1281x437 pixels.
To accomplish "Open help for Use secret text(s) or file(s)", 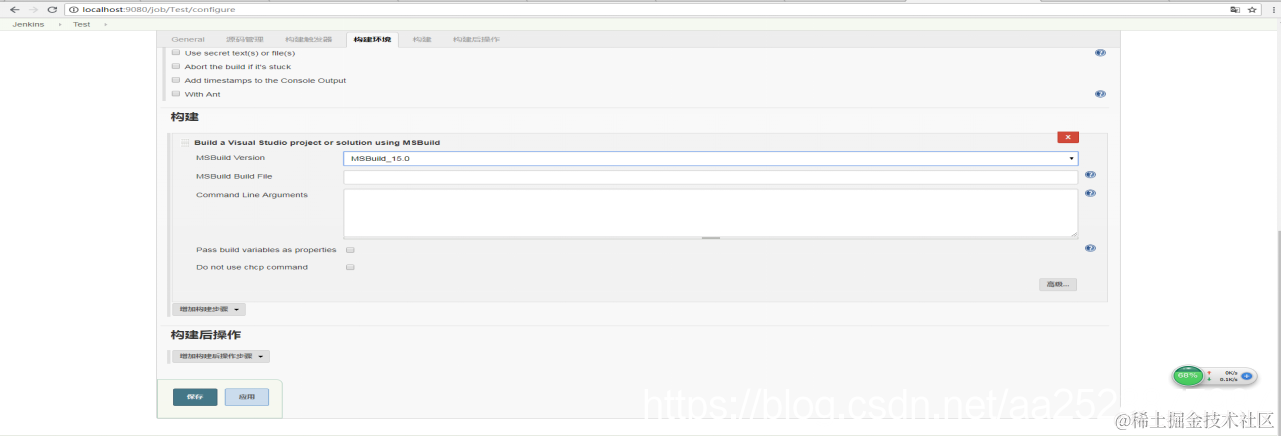I will pos(1100,52).
